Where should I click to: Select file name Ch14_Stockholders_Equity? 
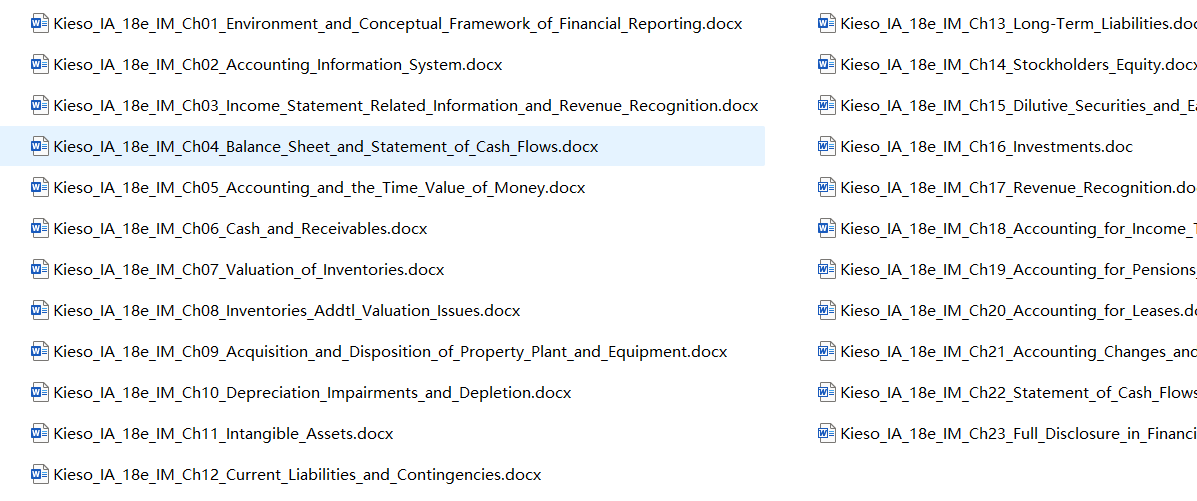coord(1018,66)
